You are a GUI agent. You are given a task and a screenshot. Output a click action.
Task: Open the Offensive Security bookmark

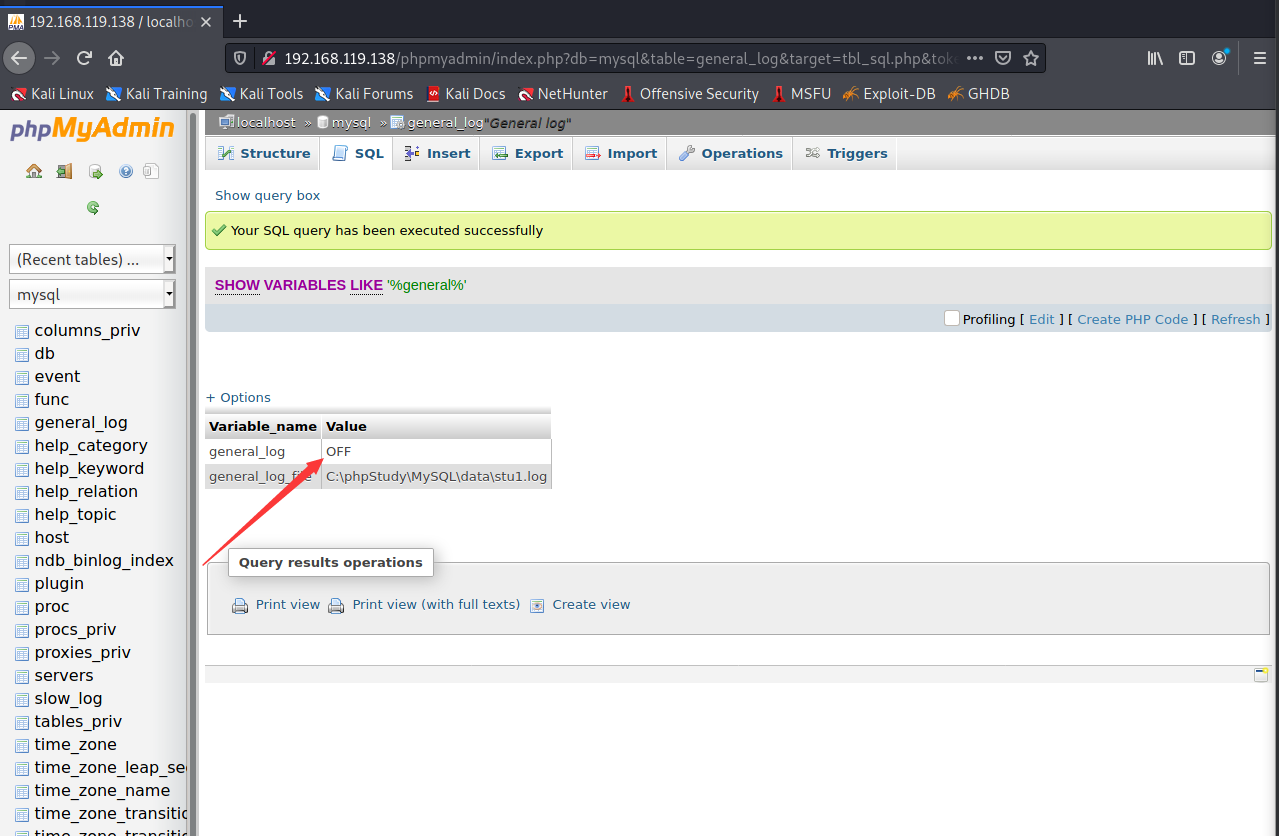point(689,94)
